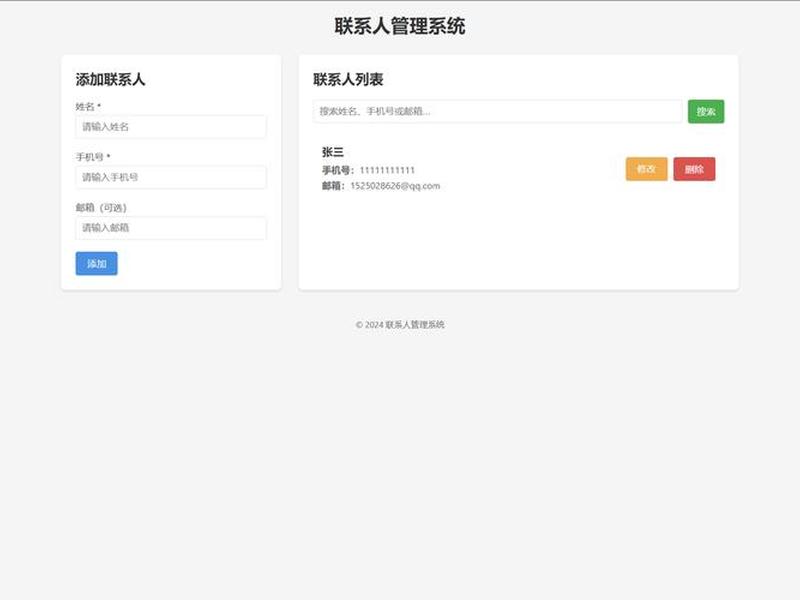Click the phone number 11111111111
Screen dimensions: 800x600
point(387,170)
